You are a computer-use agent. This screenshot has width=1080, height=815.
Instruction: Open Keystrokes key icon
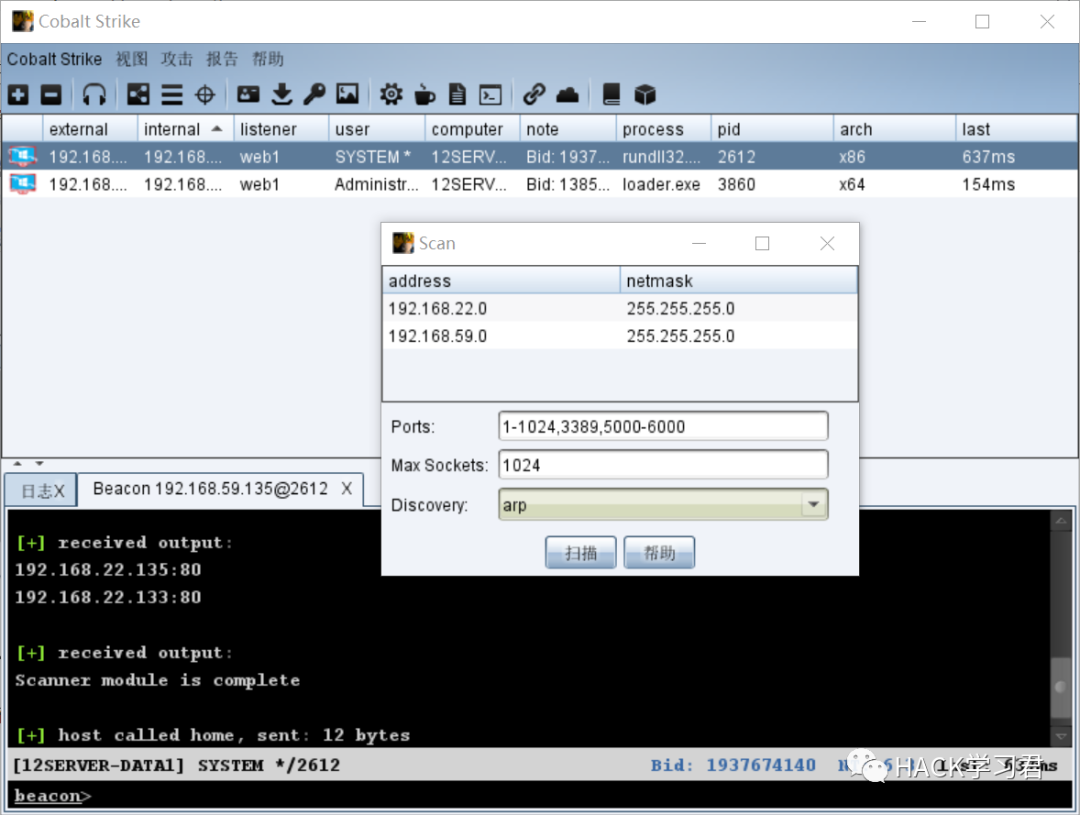point(314,94)
